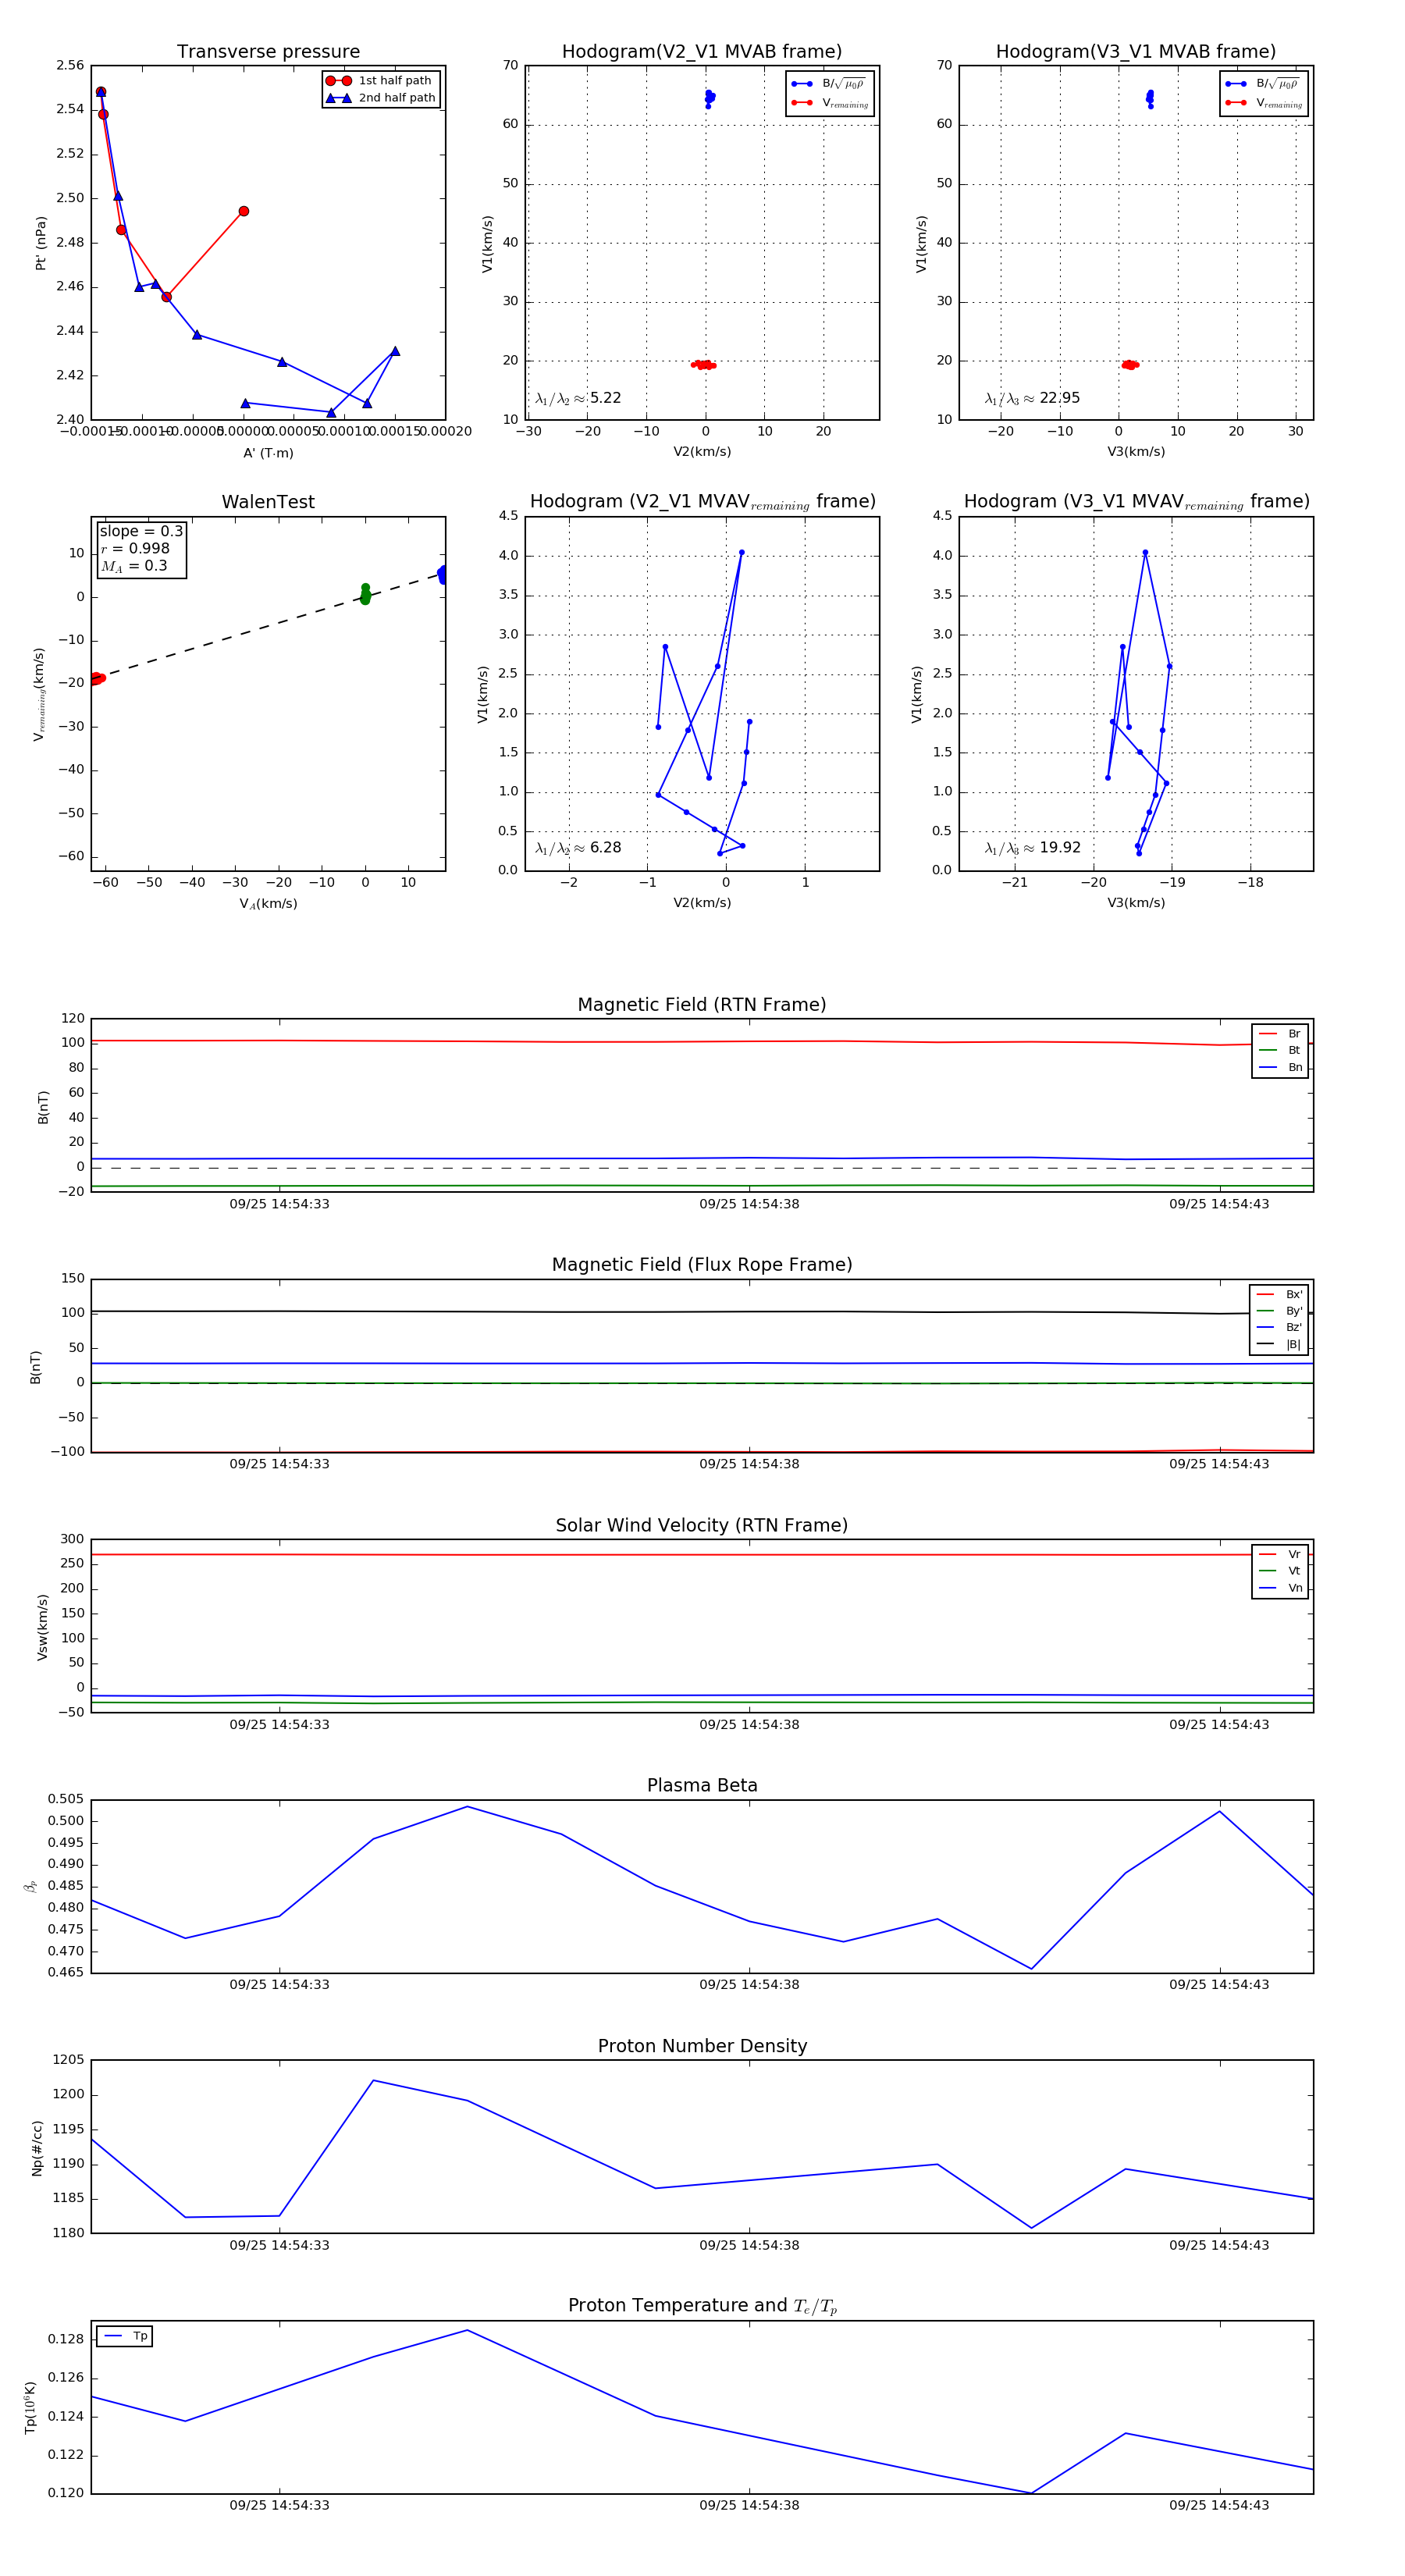Click the 'Hodogram(V3_V1 MVAB frame)' title
The width and height of the screenshot is (1405, 2576).
pyautogui.click(x=1136, y=52)
